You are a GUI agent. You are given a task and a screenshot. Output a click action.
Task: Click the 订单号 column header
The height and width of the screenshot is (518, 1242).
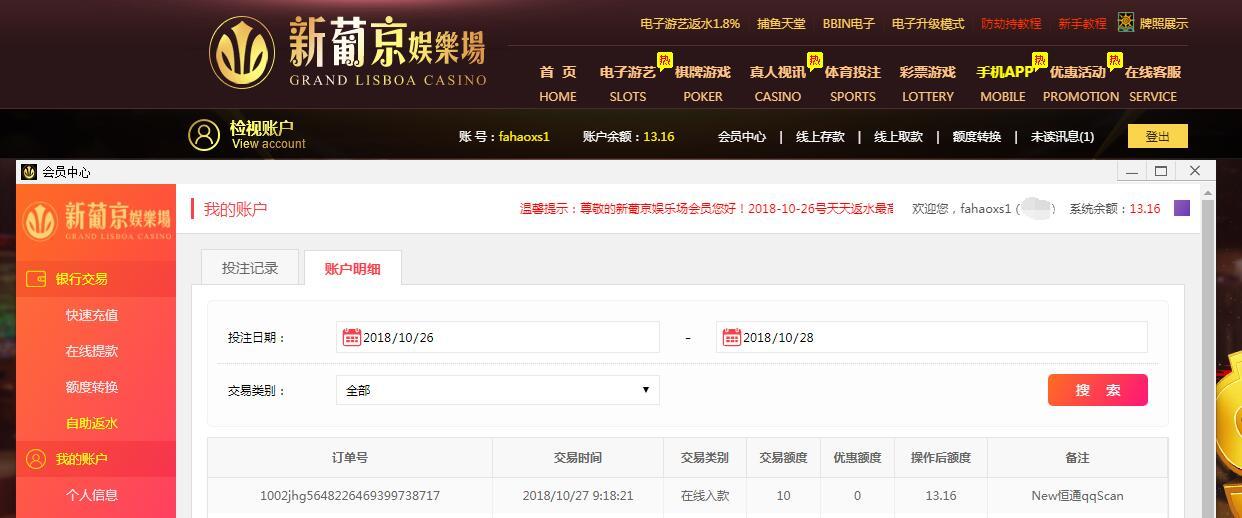(x=350, y=457)
